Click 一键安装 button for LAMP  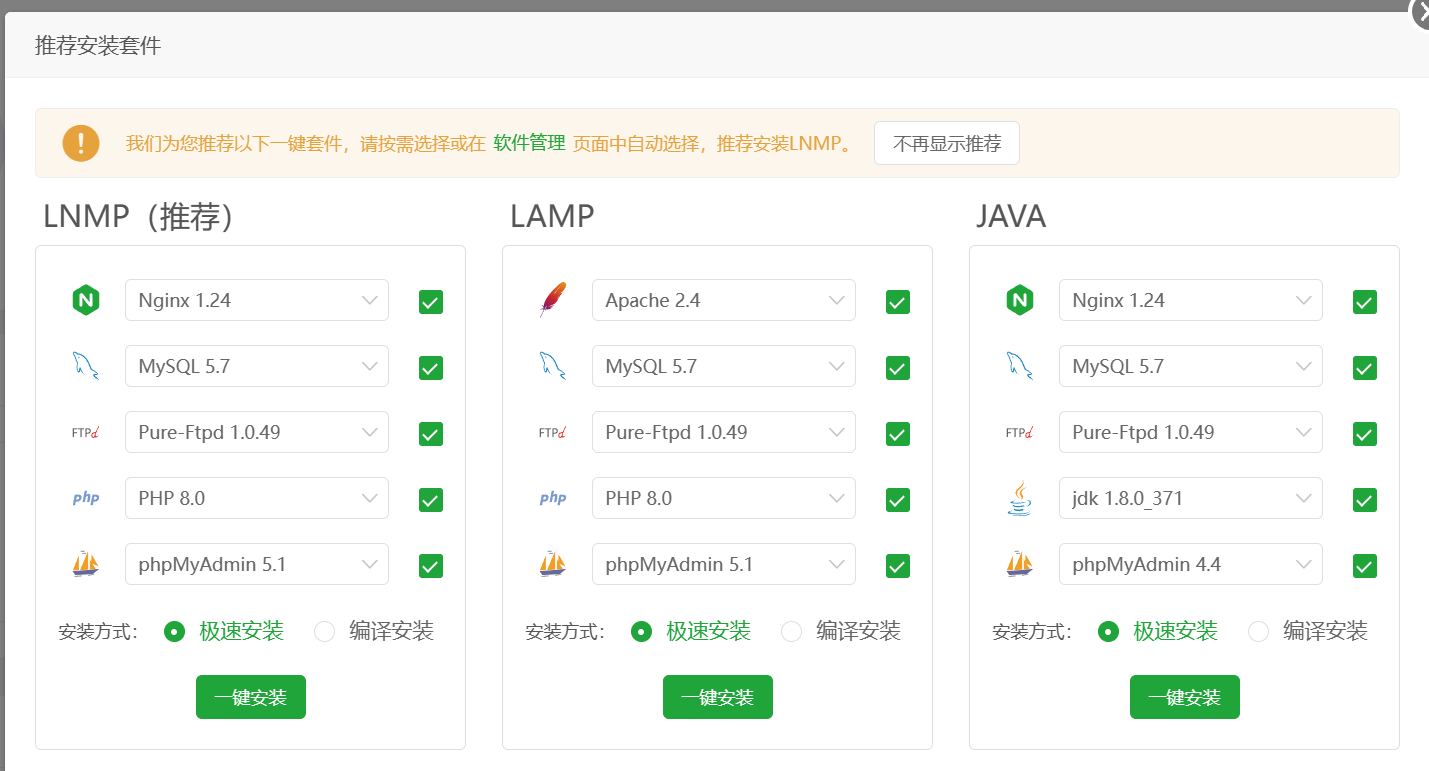tap(718, 697)
